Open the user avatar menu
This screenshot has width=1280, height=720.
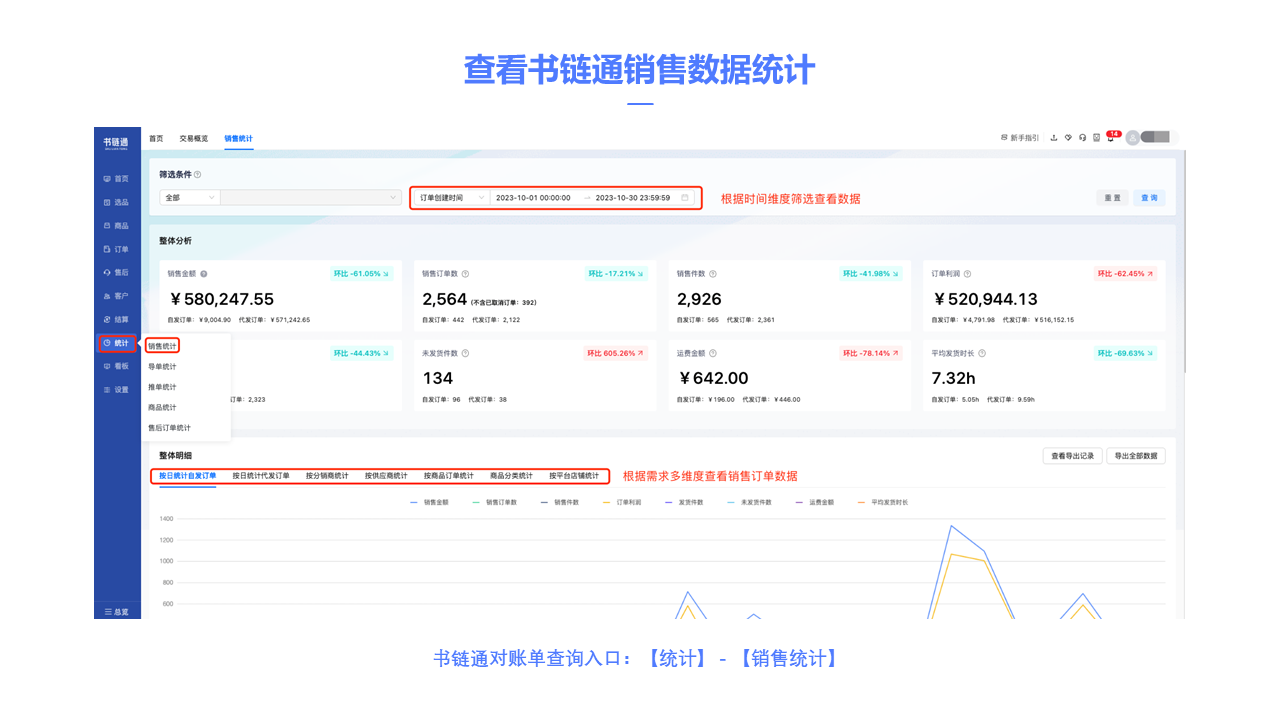pos(1133,138)
